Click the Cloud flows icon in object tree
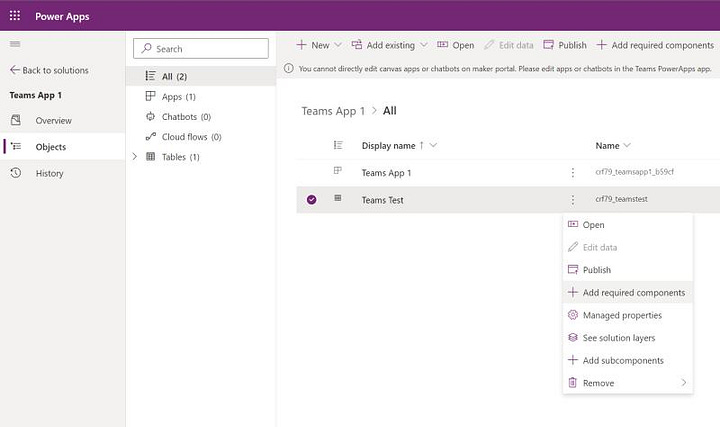 [151, 136]
